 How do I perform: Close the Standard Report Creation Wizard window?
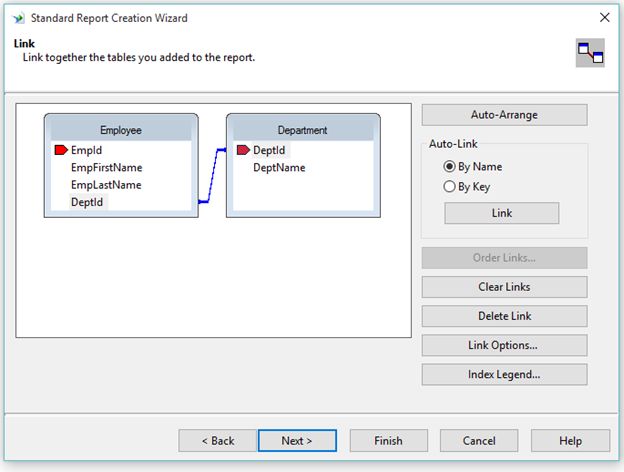(604, 17)
